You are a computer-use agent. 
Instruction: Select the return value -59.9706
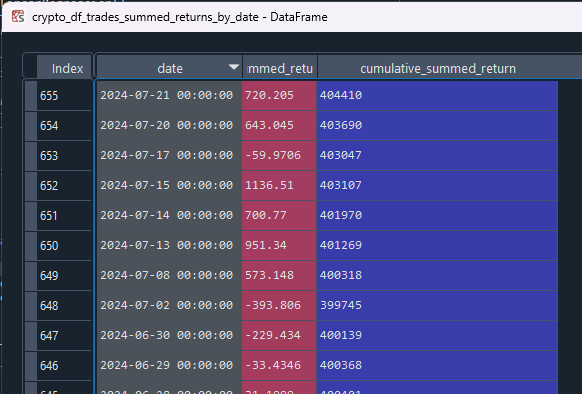click(x=279, y=156)
